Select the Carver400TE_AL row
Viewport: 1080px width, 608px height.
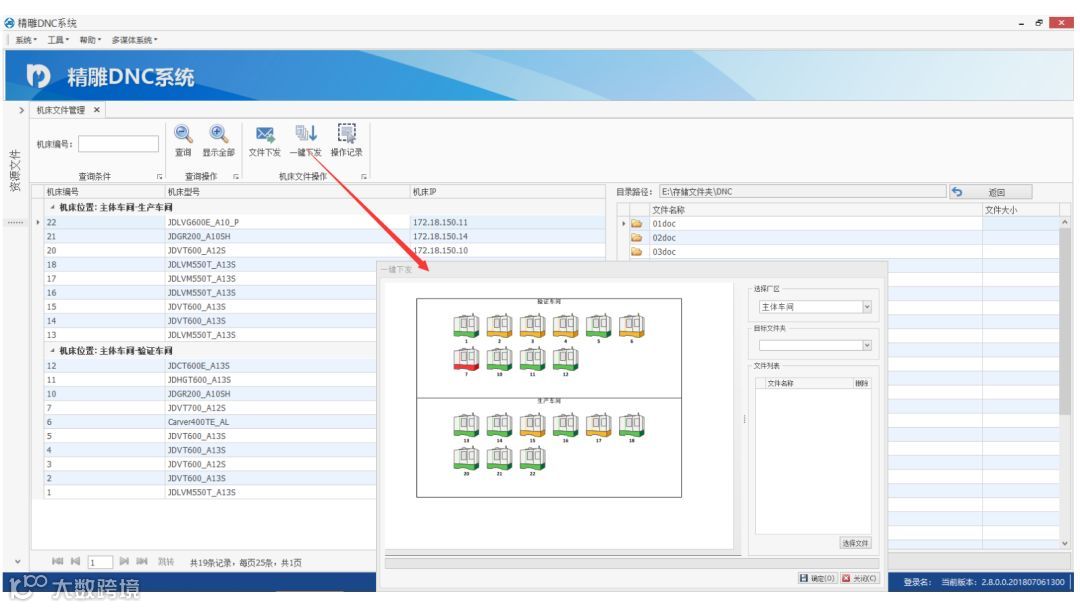(x=210, y=422)
